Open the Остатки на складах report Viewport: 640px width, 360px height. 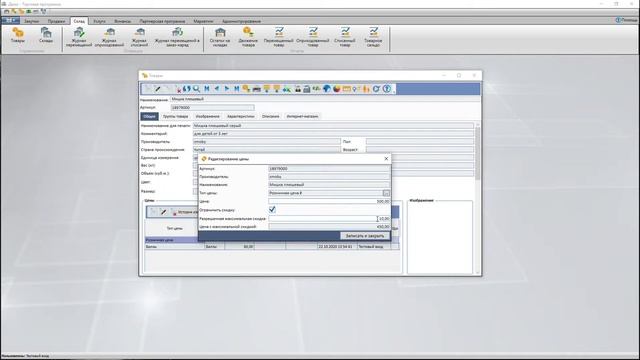[220, 37]
